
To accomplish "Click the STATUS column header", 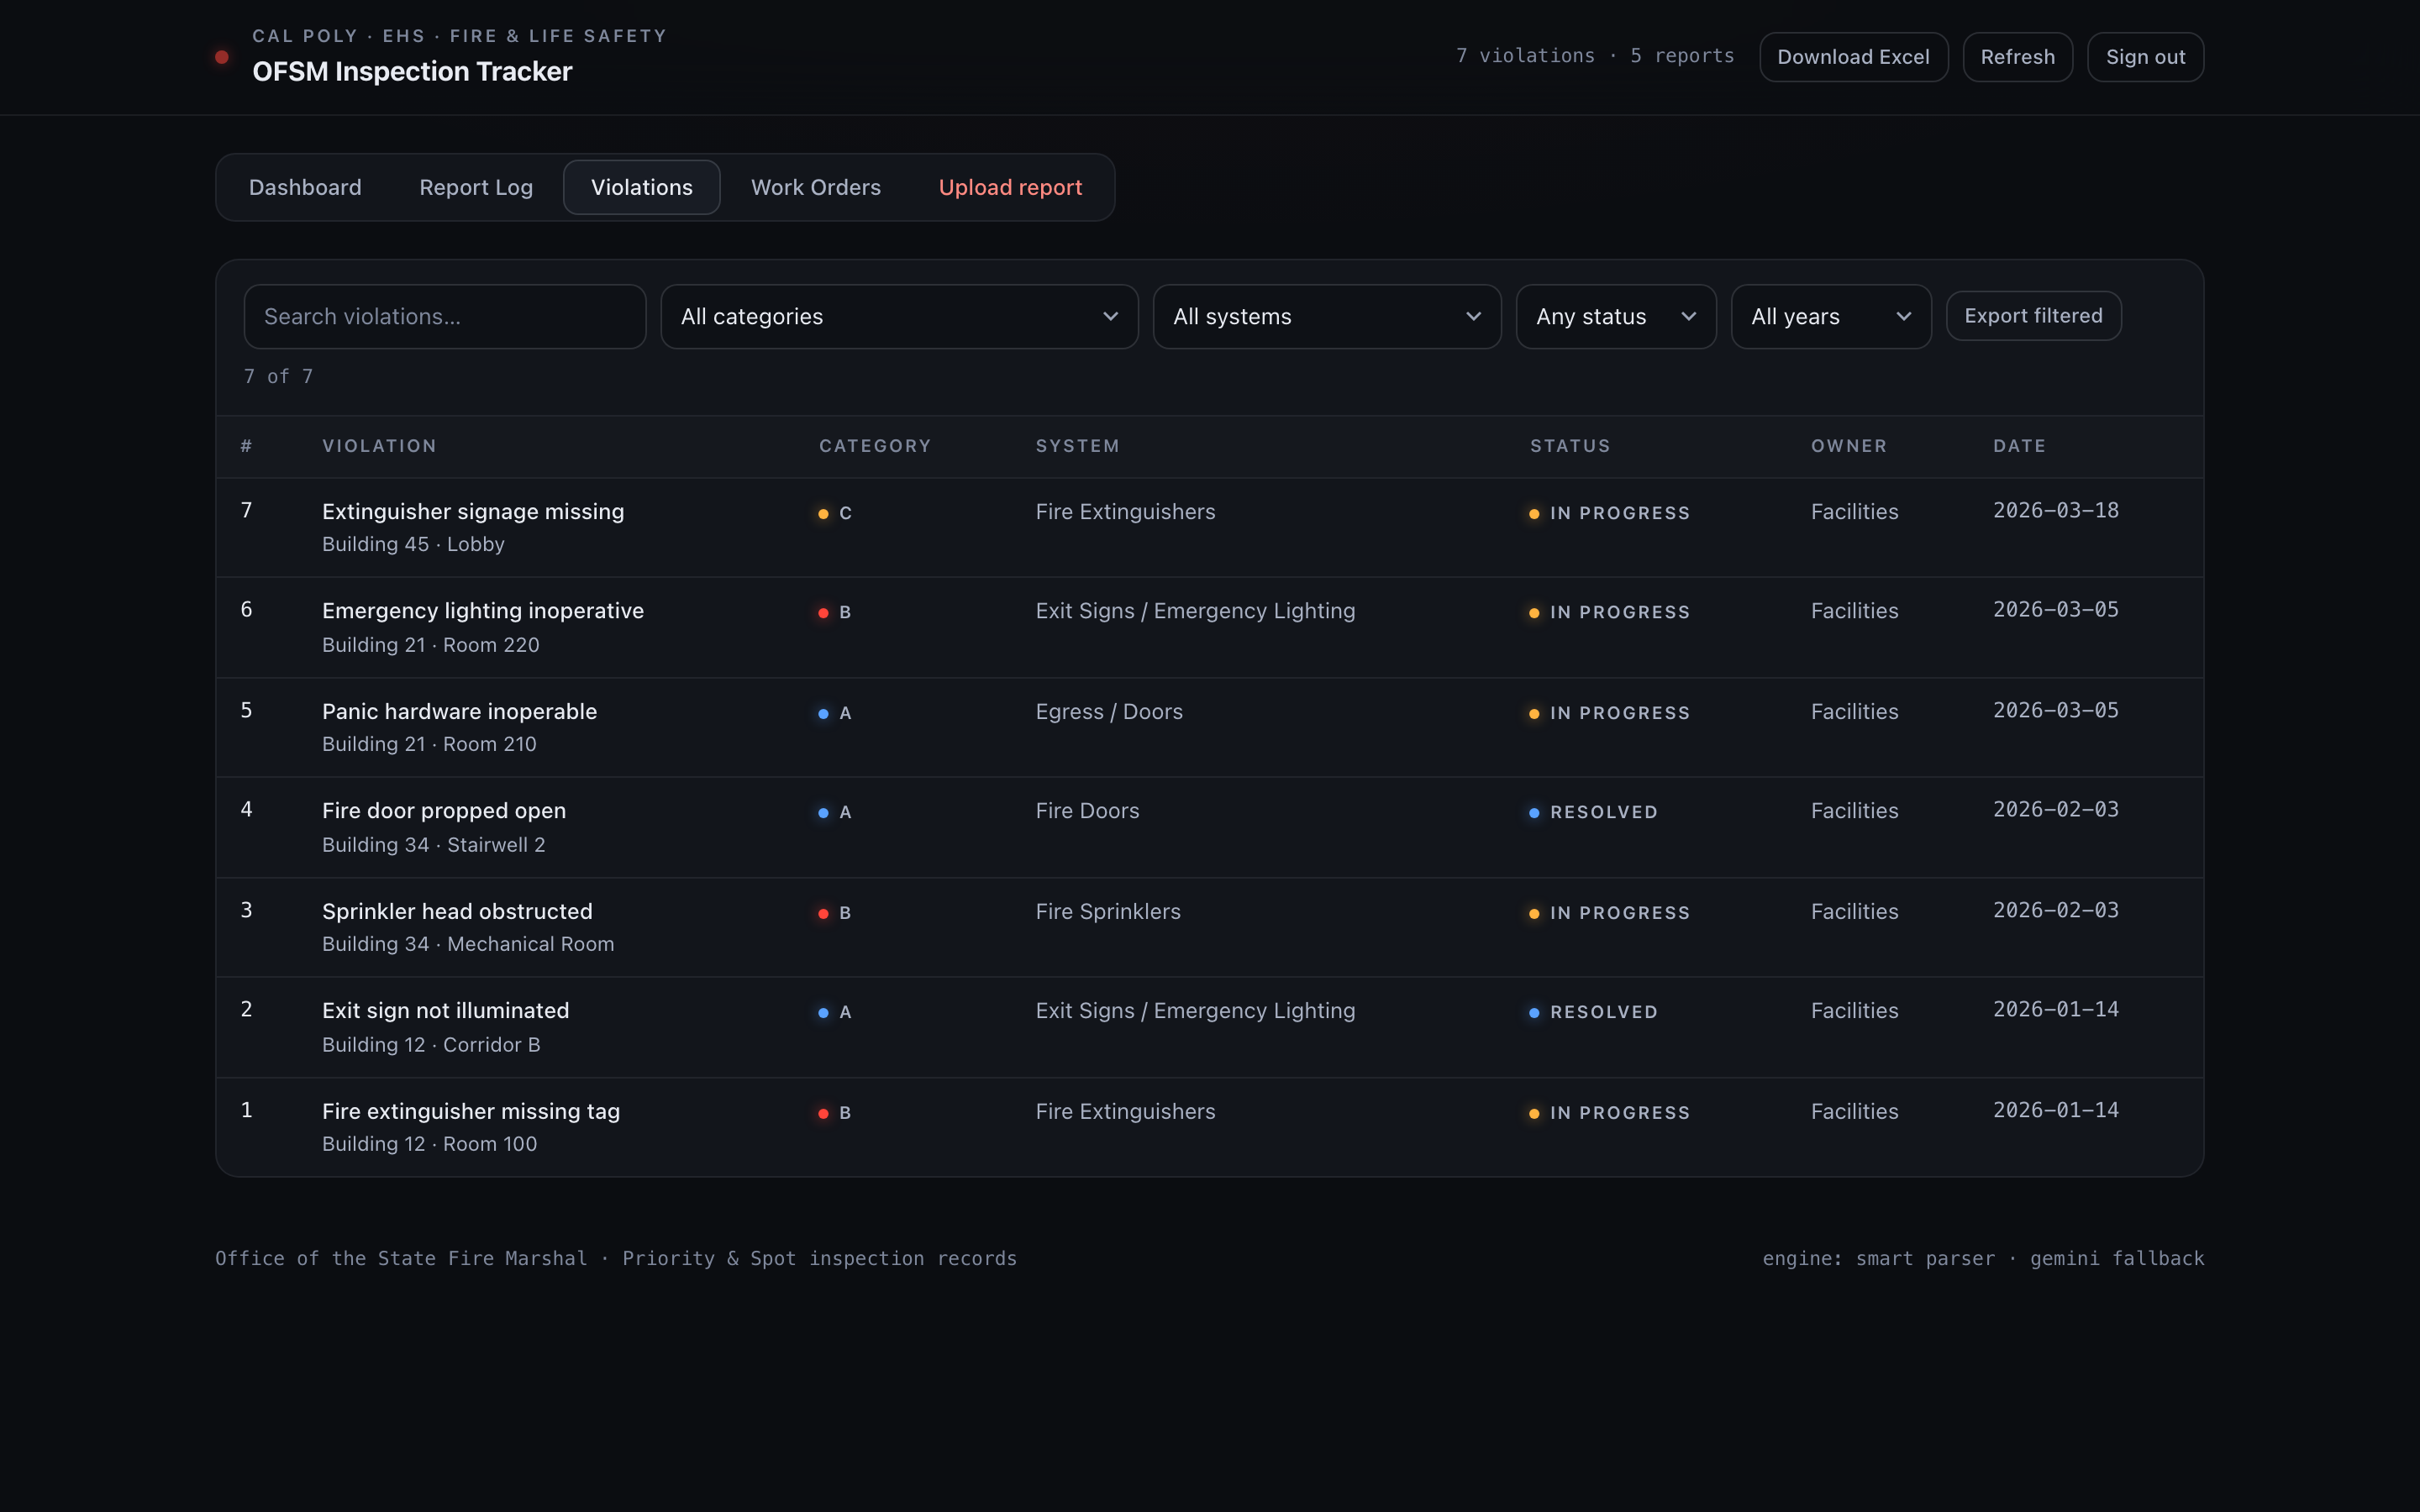I will click(1570, 446).
